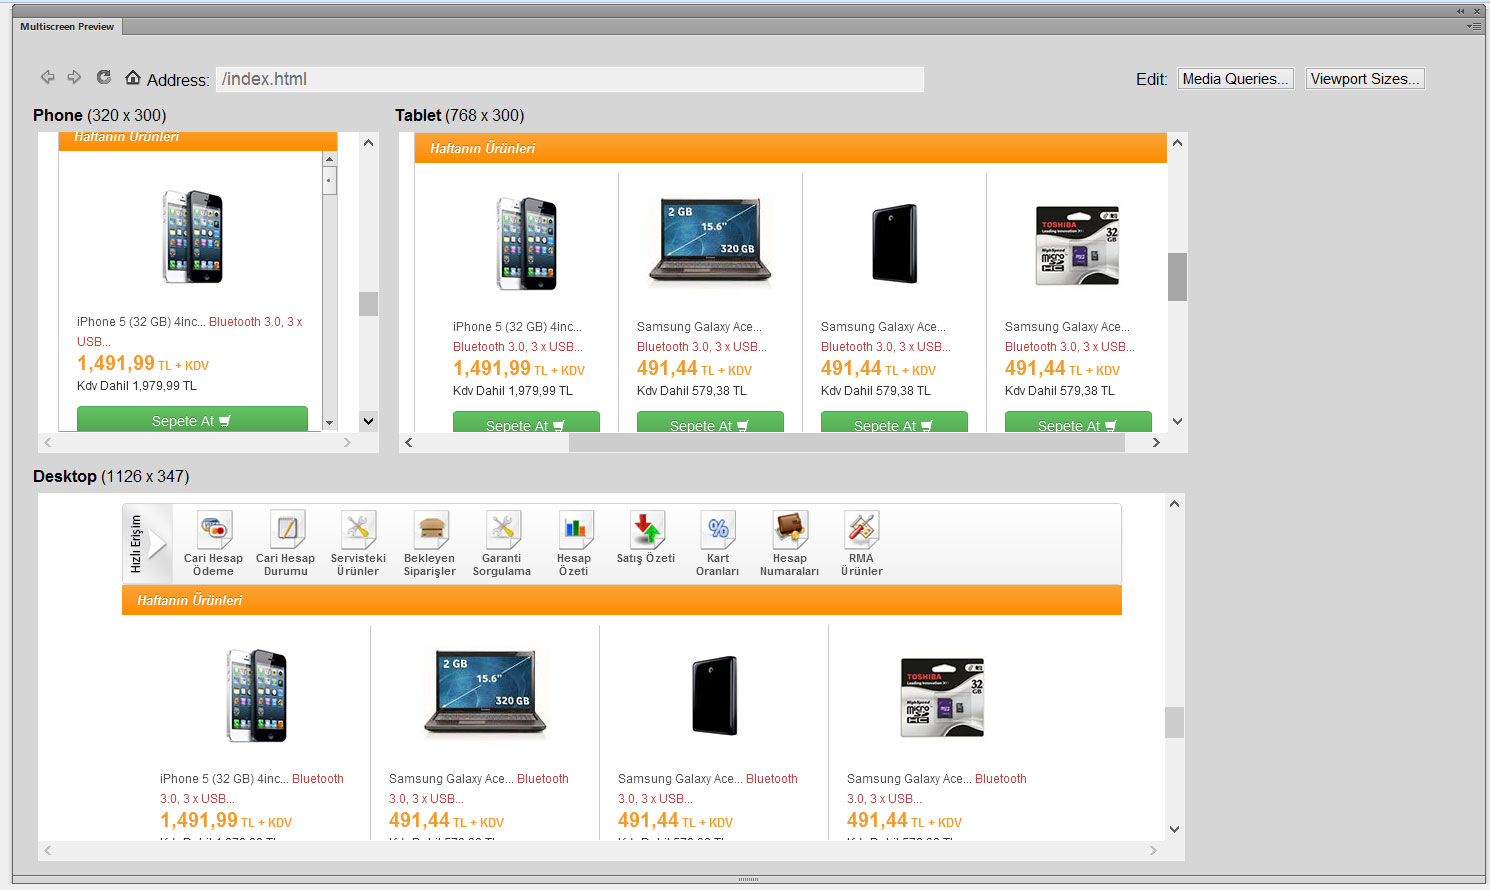This screenshot has height=890, width=1490.
Task: Open the panel options menu icon at top right
Action: pyautogui.click(x=1474, y=26)
